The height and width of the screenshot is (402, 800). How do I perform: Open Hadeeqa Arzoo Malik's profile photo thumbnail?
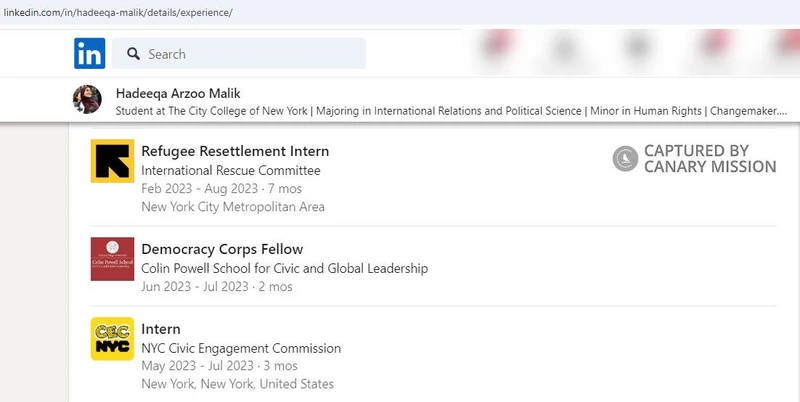(87, 99)
